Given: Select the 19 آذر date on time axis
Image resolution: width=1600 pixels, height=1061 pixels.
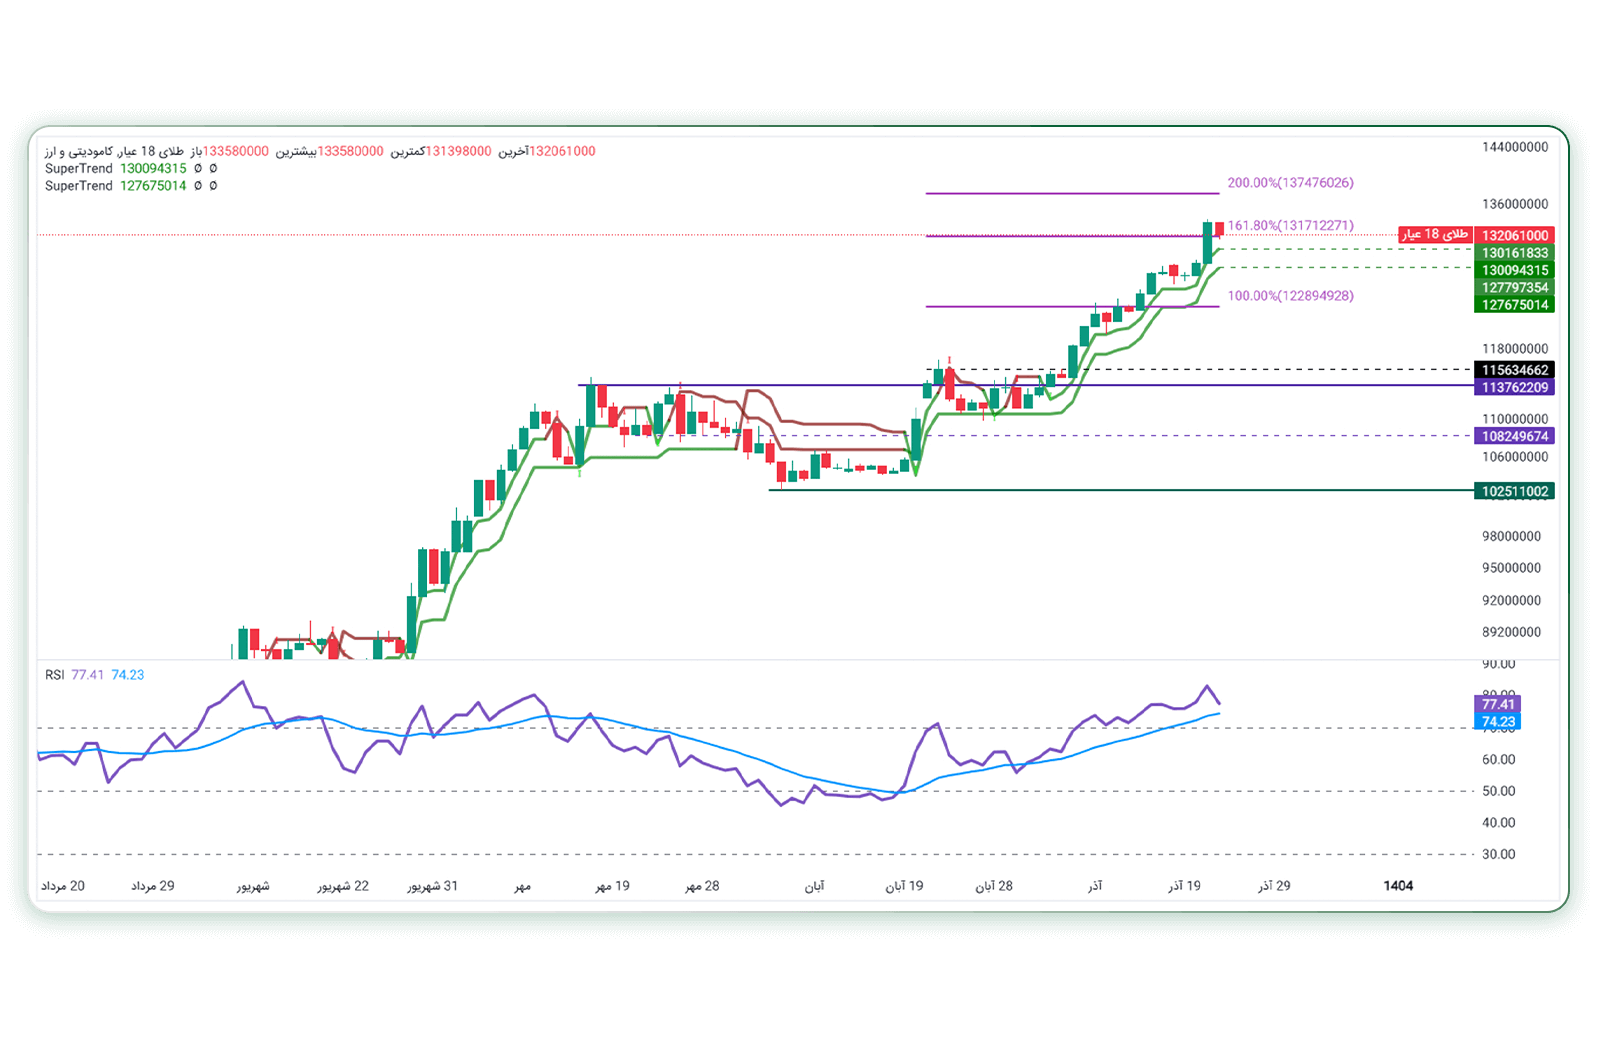Looking at the screenshot, I should [1184, 886].
